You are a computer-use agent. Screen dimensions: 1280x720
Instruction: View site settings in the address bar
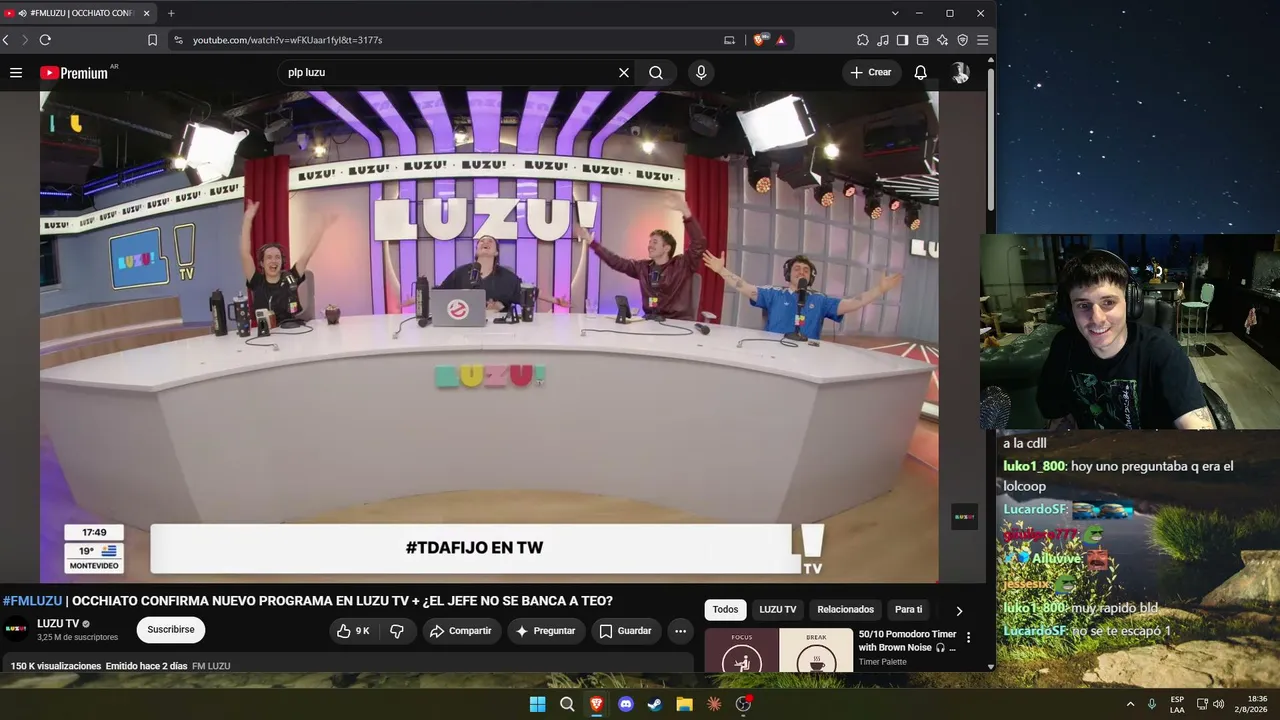[x=178, y=40]
